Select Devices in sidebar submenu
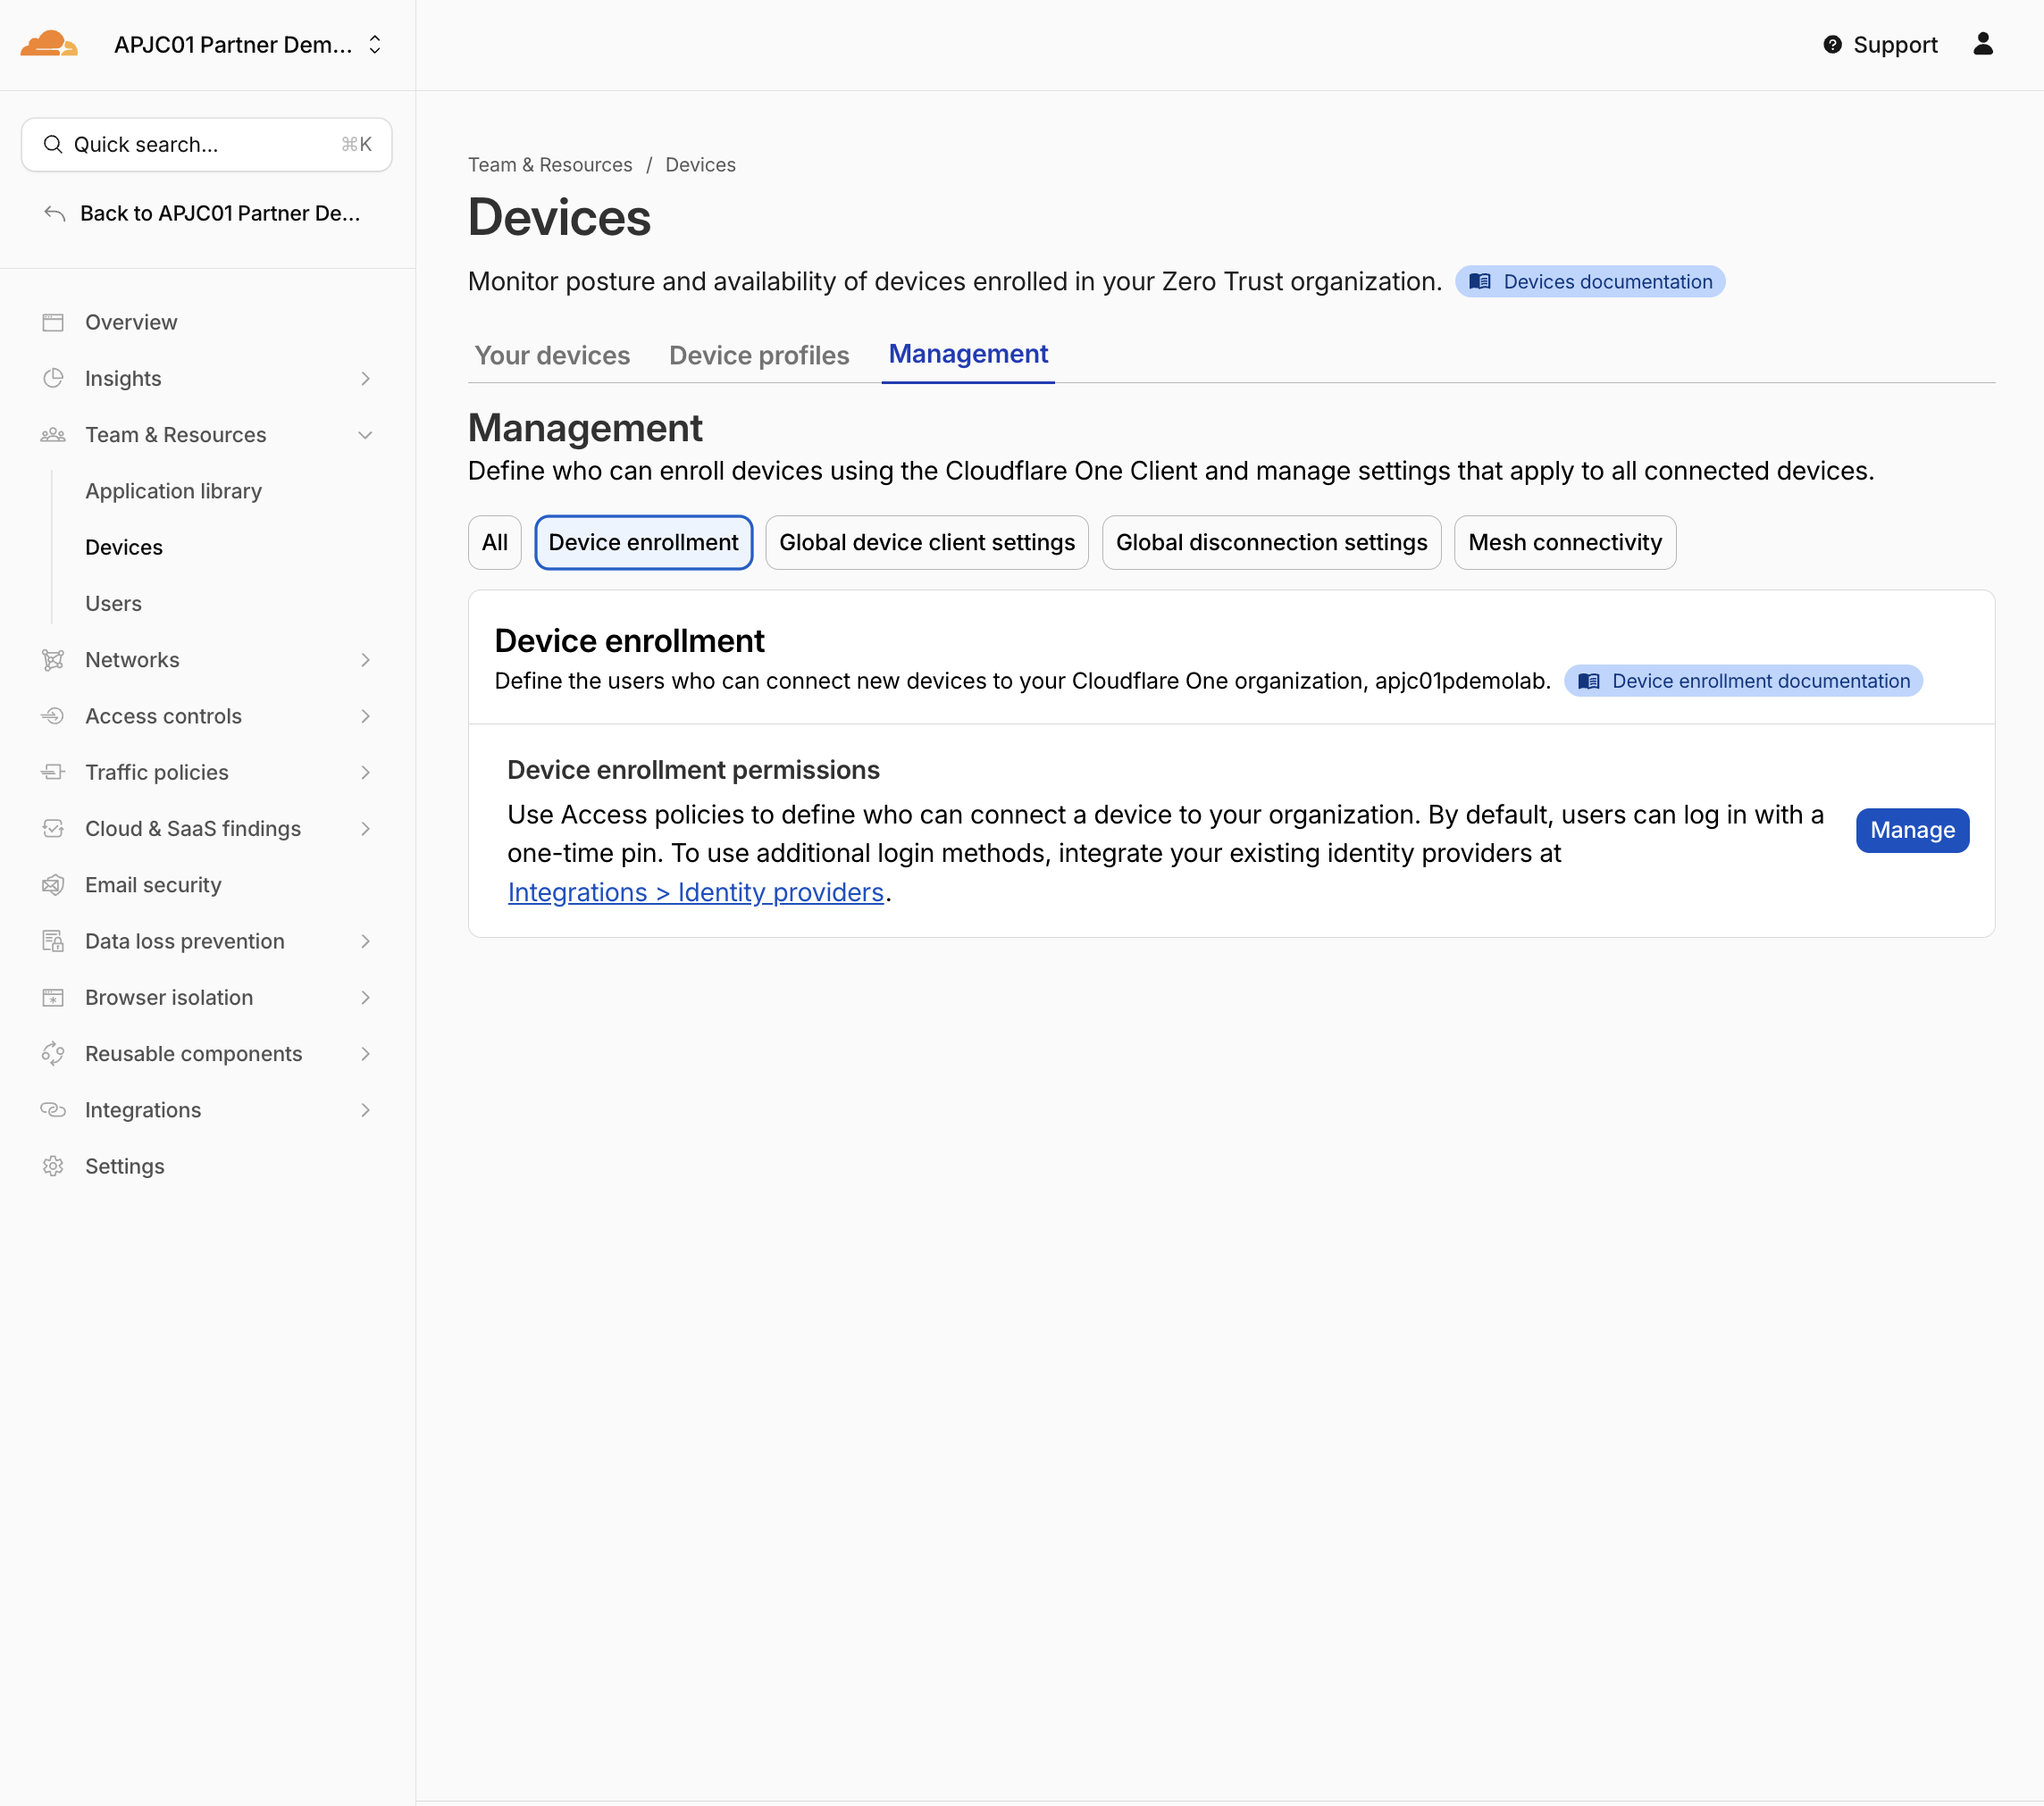 pyautogui.click(x=123, y=547)
